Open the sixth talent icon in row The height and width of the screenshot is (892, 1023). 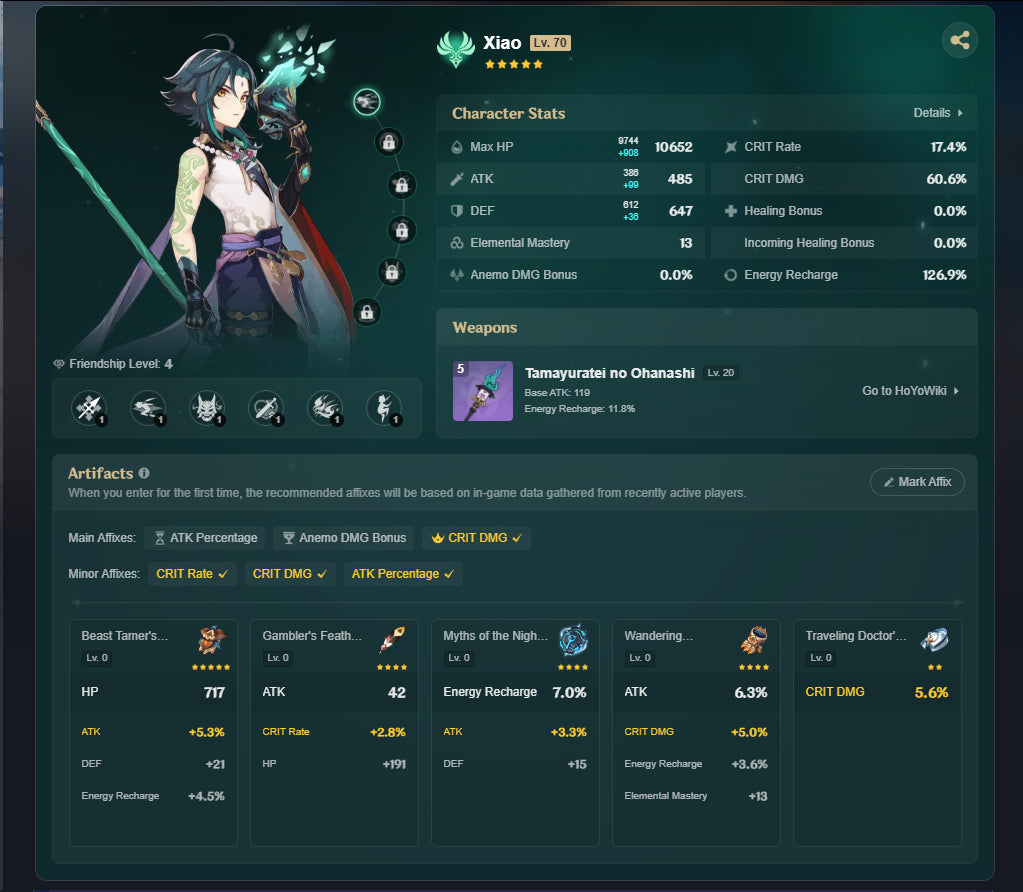pos(384,408)
